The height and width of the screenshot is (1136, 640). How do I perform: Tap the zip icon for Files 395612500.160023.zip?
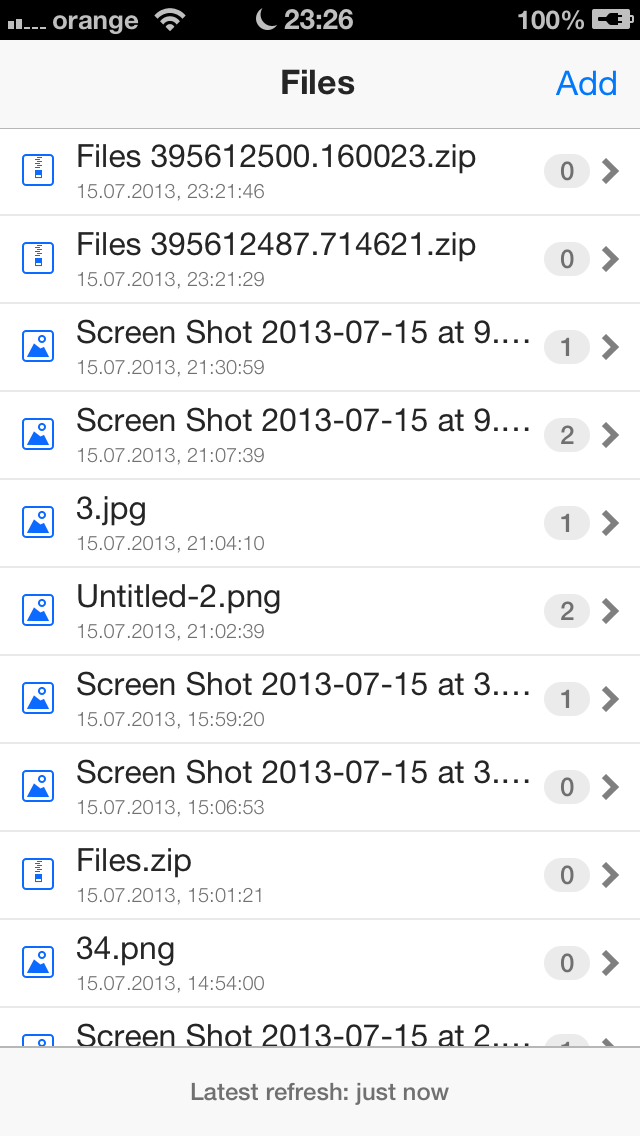click(x=38, y=171)
